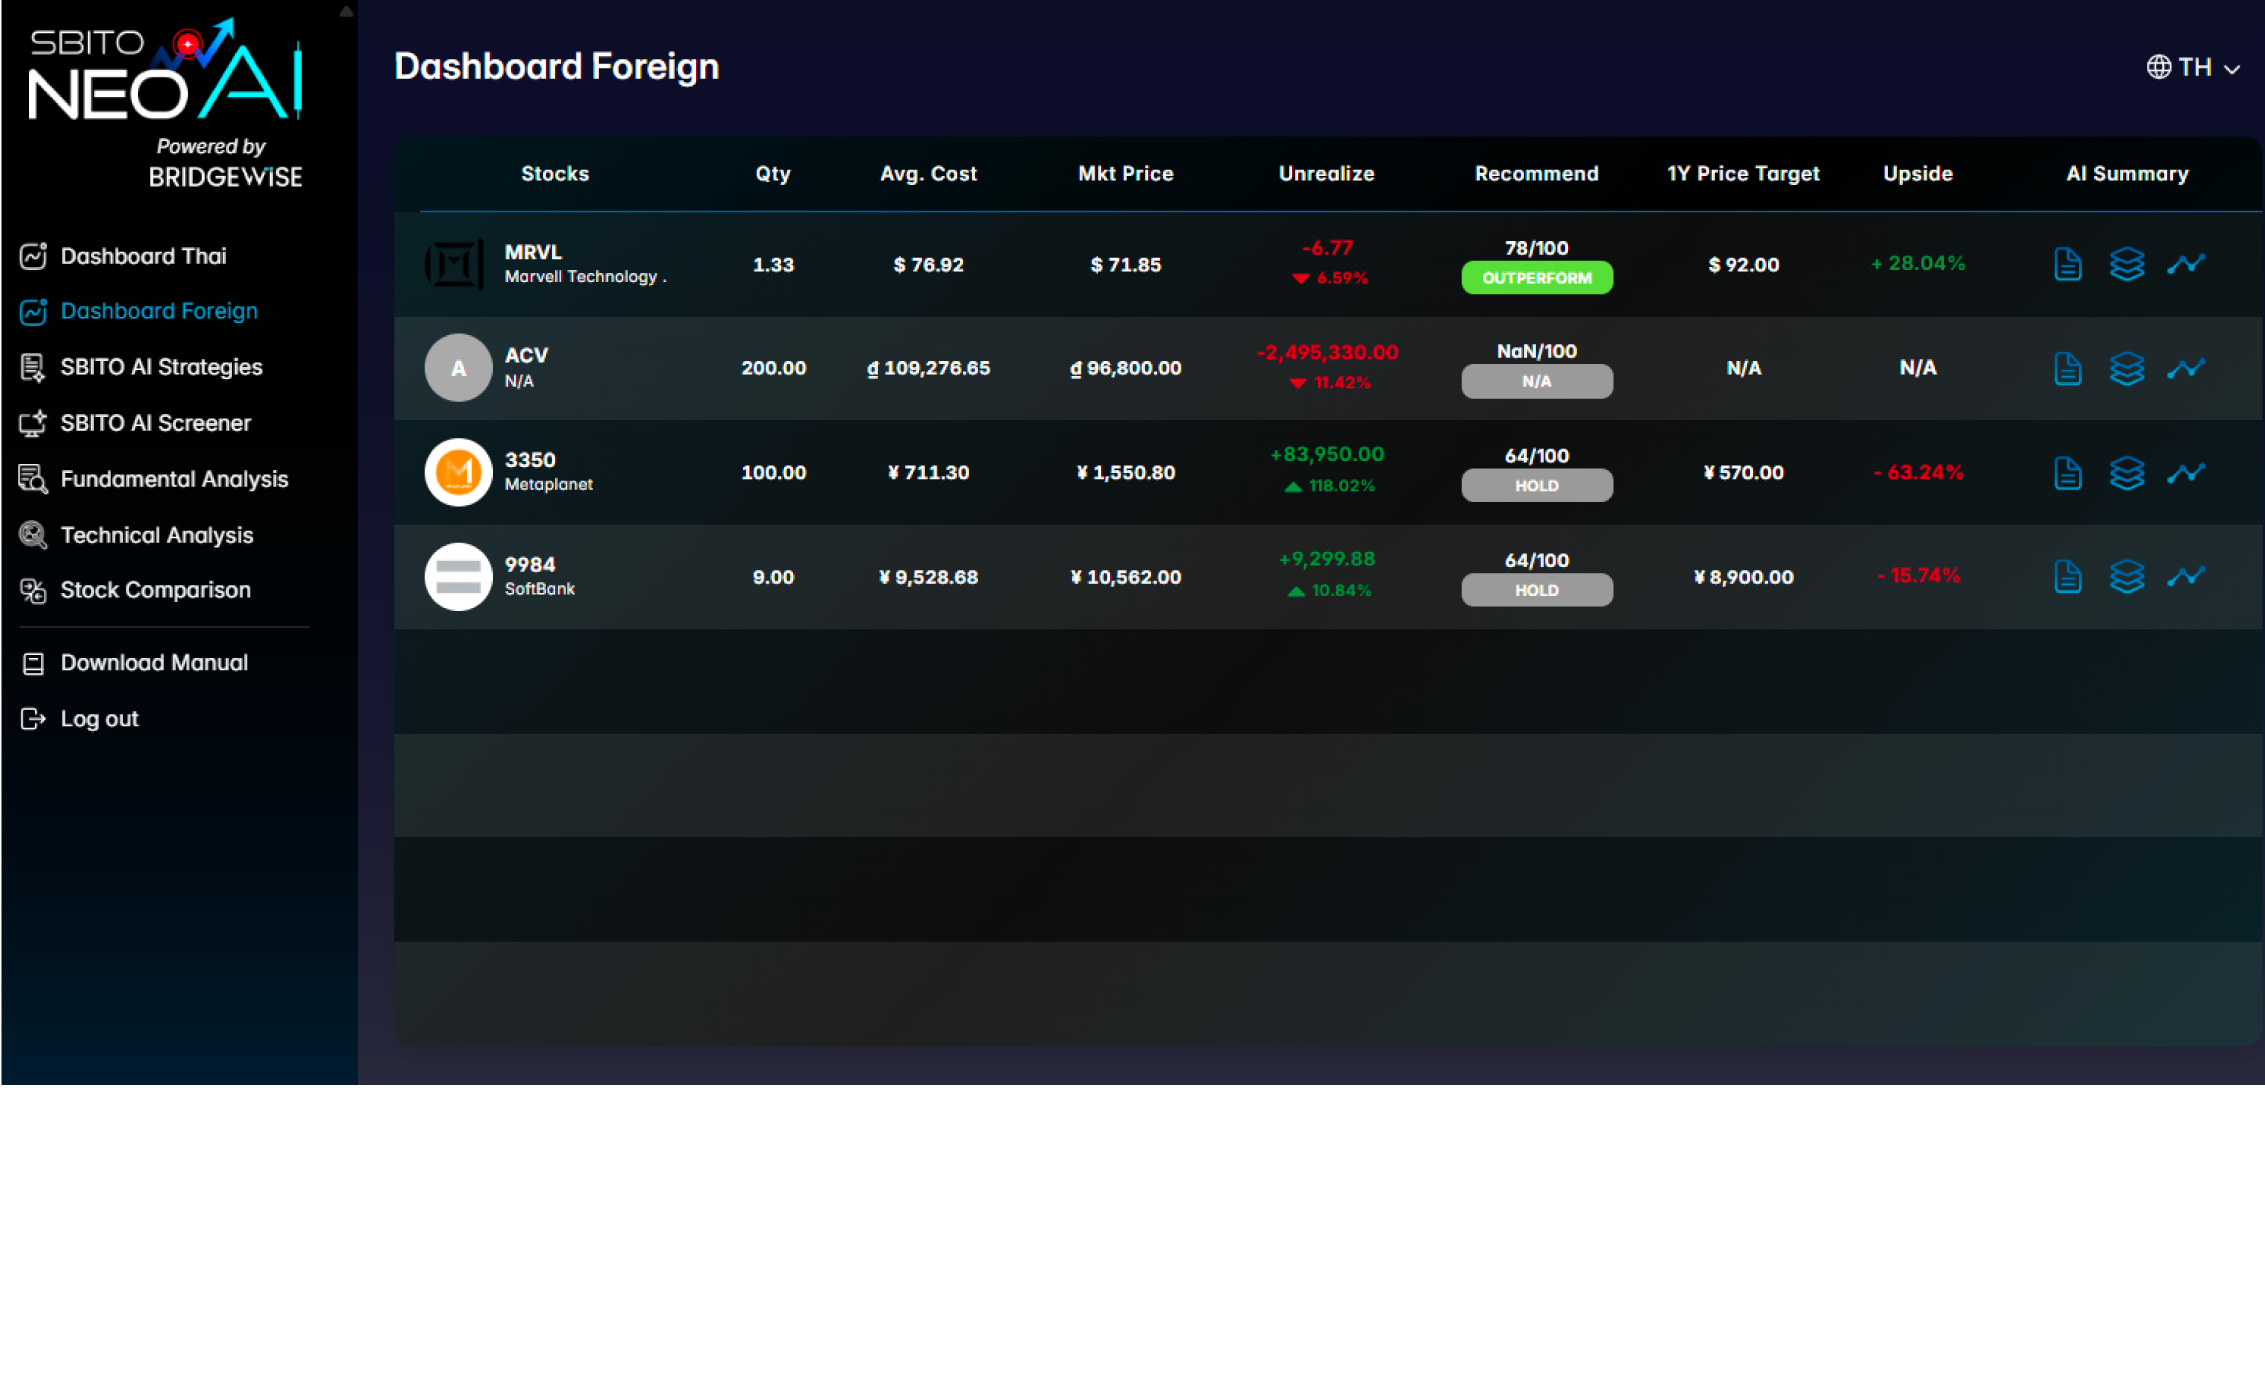Open Dashboard Thai from sidebar
This screenshot has height=1374, width=2265.
point(143,256)
